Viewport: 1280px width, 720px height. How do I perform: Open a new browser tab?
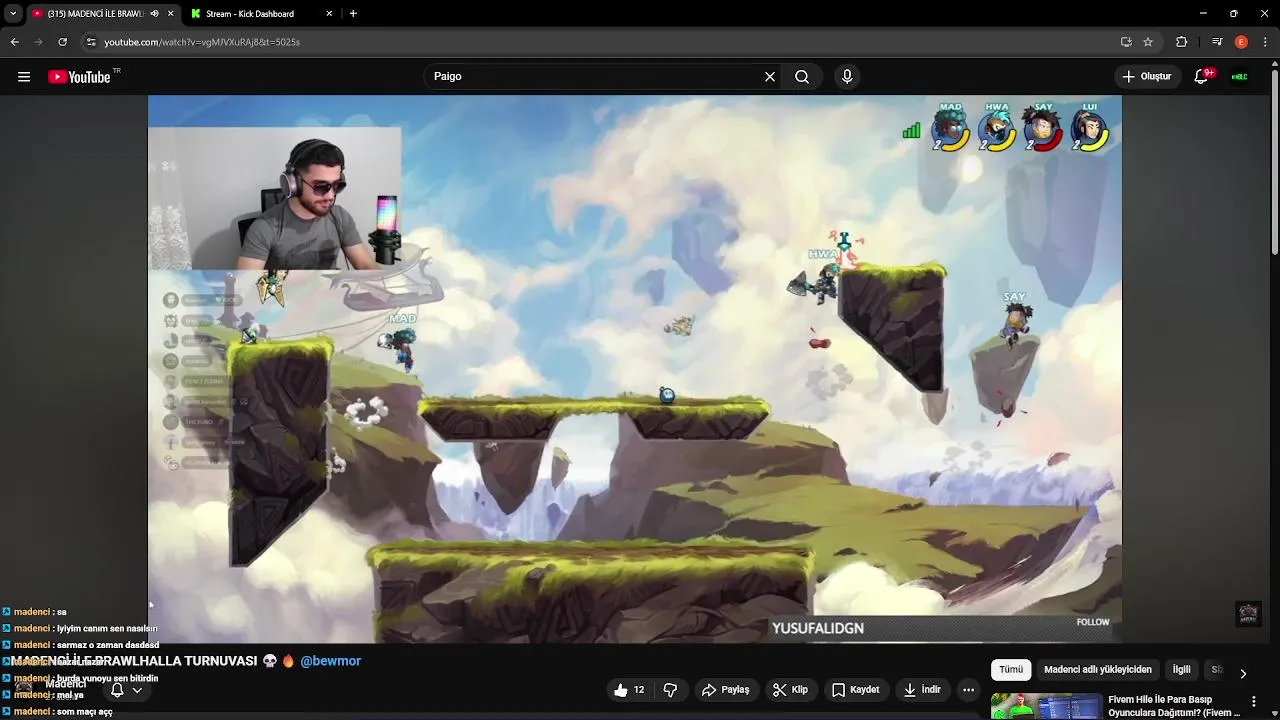[353, 14]
